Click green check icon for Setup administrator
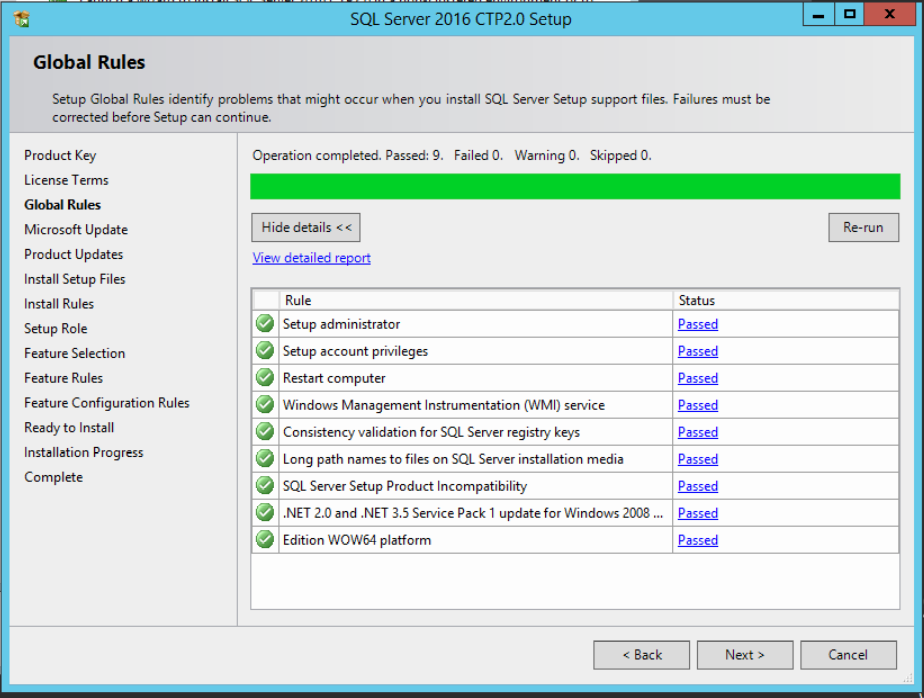 265,324
